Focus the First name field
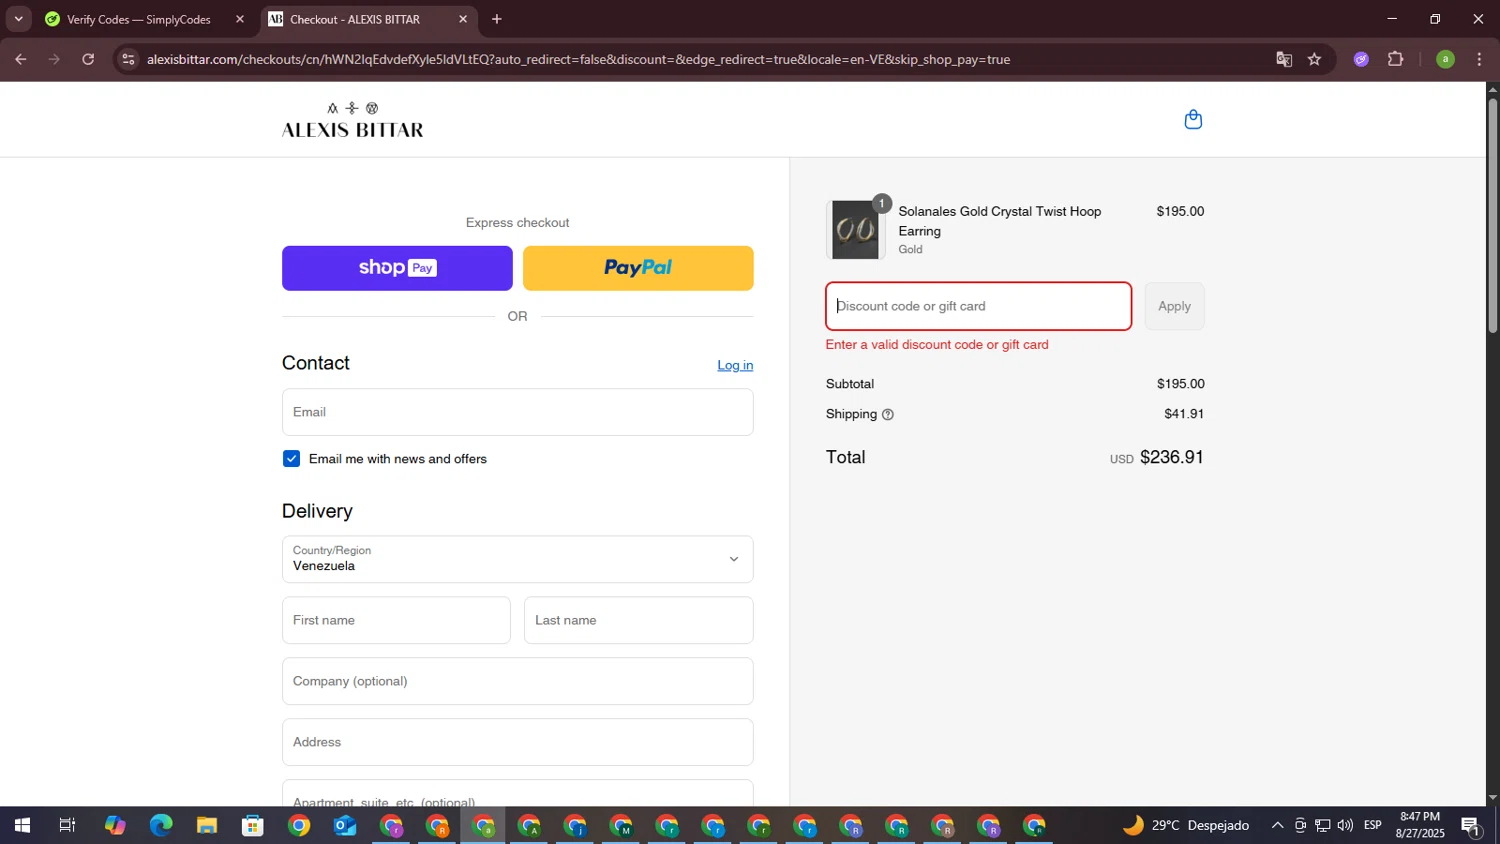This screenshot has width=1500, height=844. click(x=396, y=620)
